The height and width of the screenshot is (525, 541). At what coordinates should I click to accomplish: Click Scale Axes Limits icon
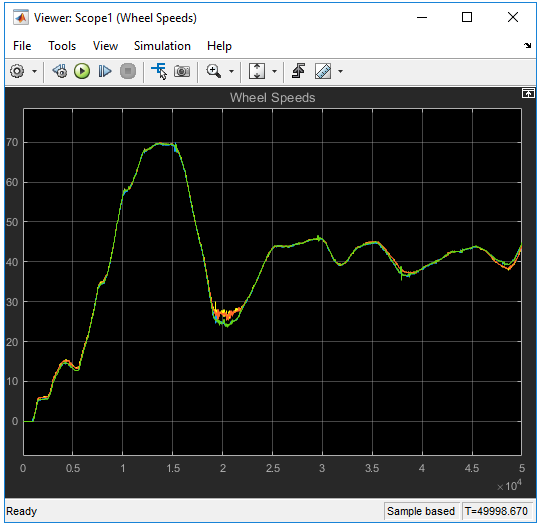click(x=257, y=71)
